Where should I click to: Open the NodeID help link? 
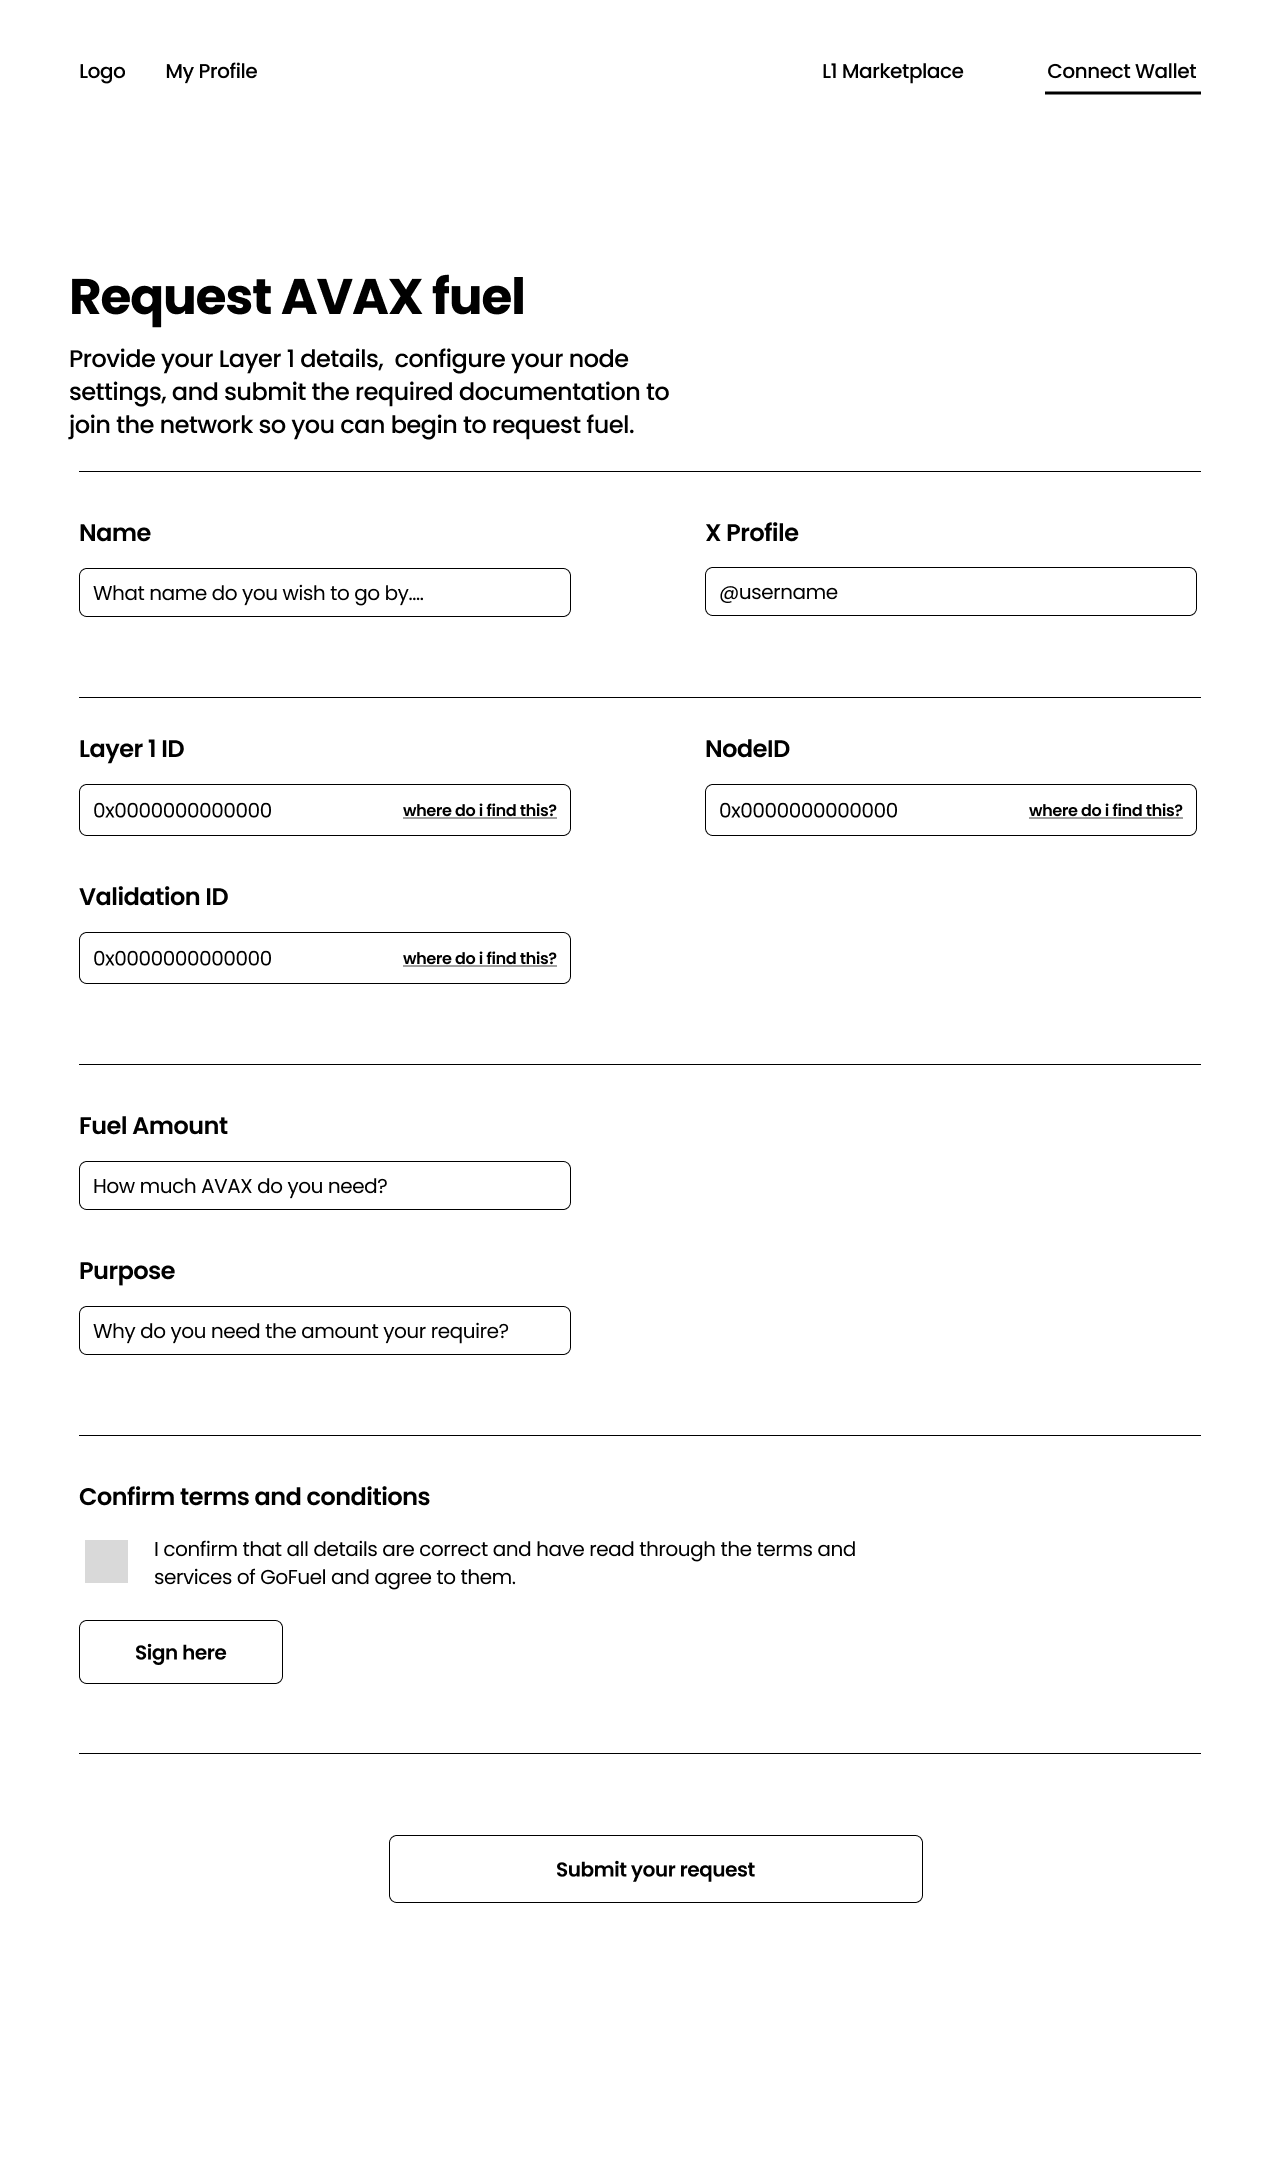1105,810
